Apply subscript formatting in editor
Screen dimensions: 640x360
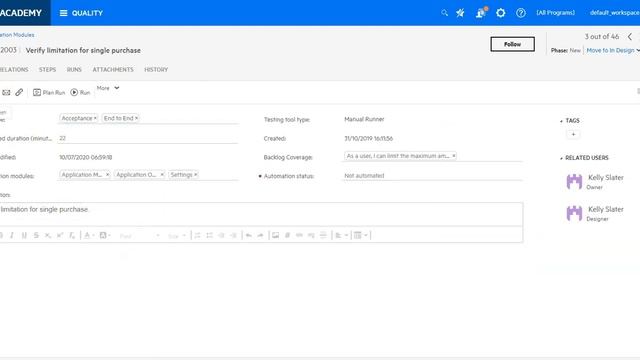(x=48, y=236)
